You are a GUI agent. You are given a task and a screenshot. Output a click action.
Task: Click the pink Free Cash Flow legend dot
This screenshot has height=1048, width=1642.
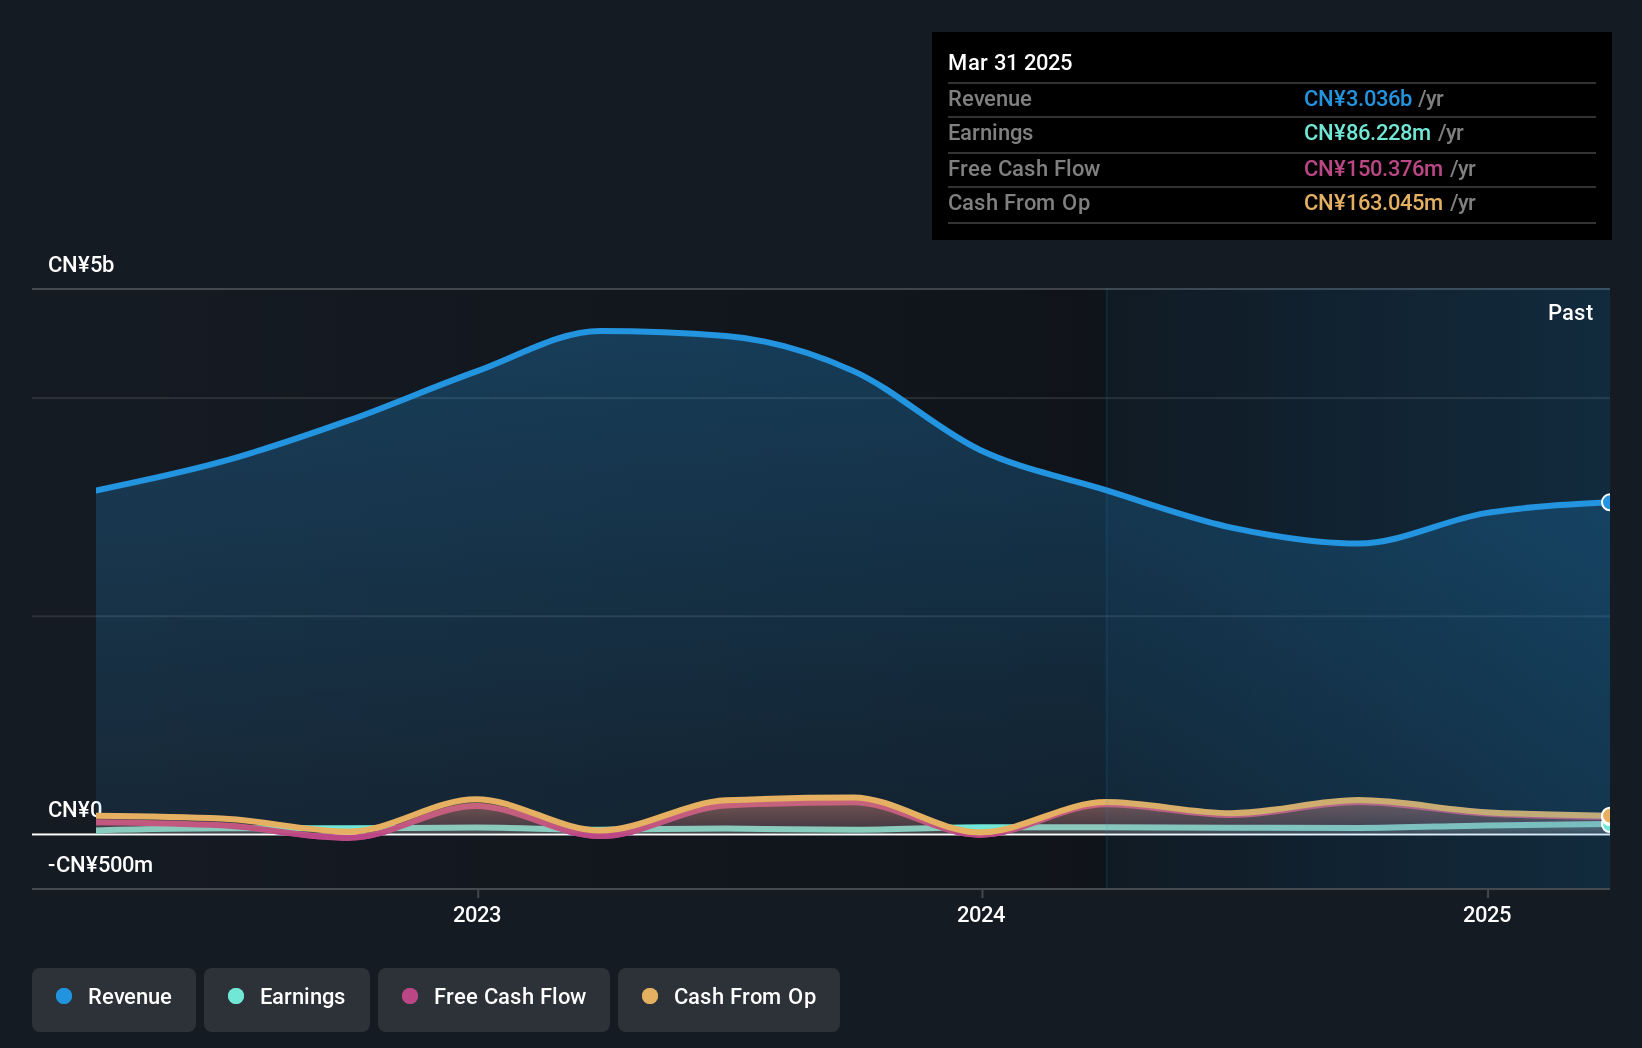pyautogui.click(x=410, y=996)
